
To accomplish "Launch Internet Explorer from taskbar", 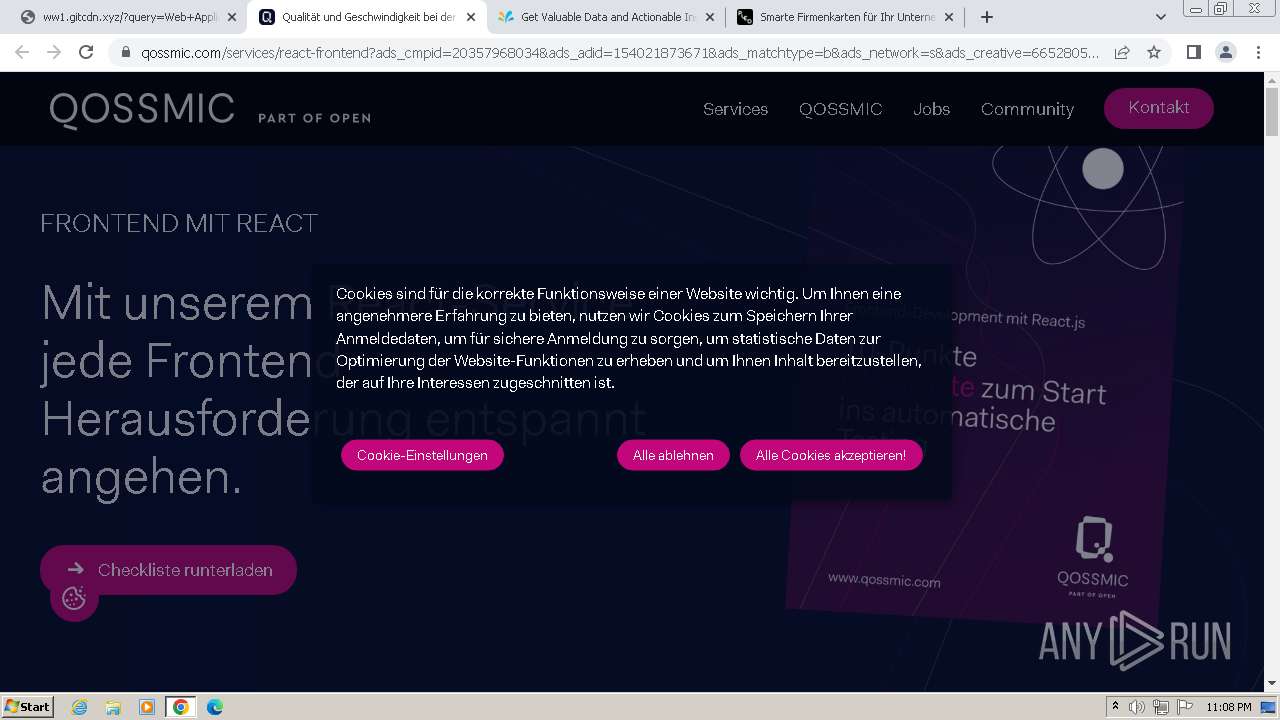I will (x=80, y=707).
